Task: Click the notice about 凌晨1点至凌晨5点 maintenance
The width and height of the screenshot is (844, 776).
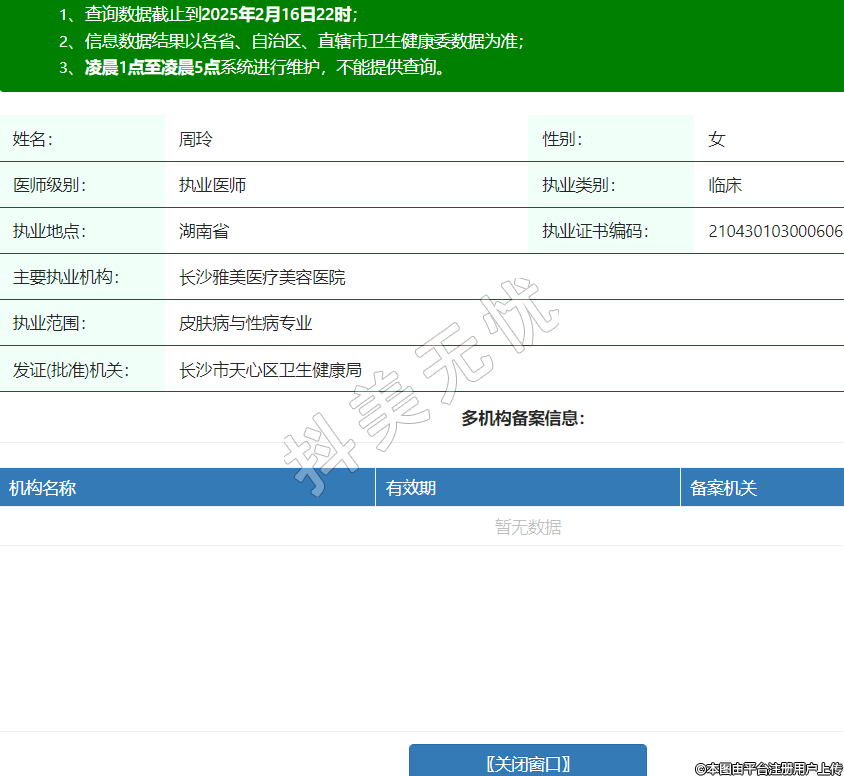Action: click(x=264, y=67)
